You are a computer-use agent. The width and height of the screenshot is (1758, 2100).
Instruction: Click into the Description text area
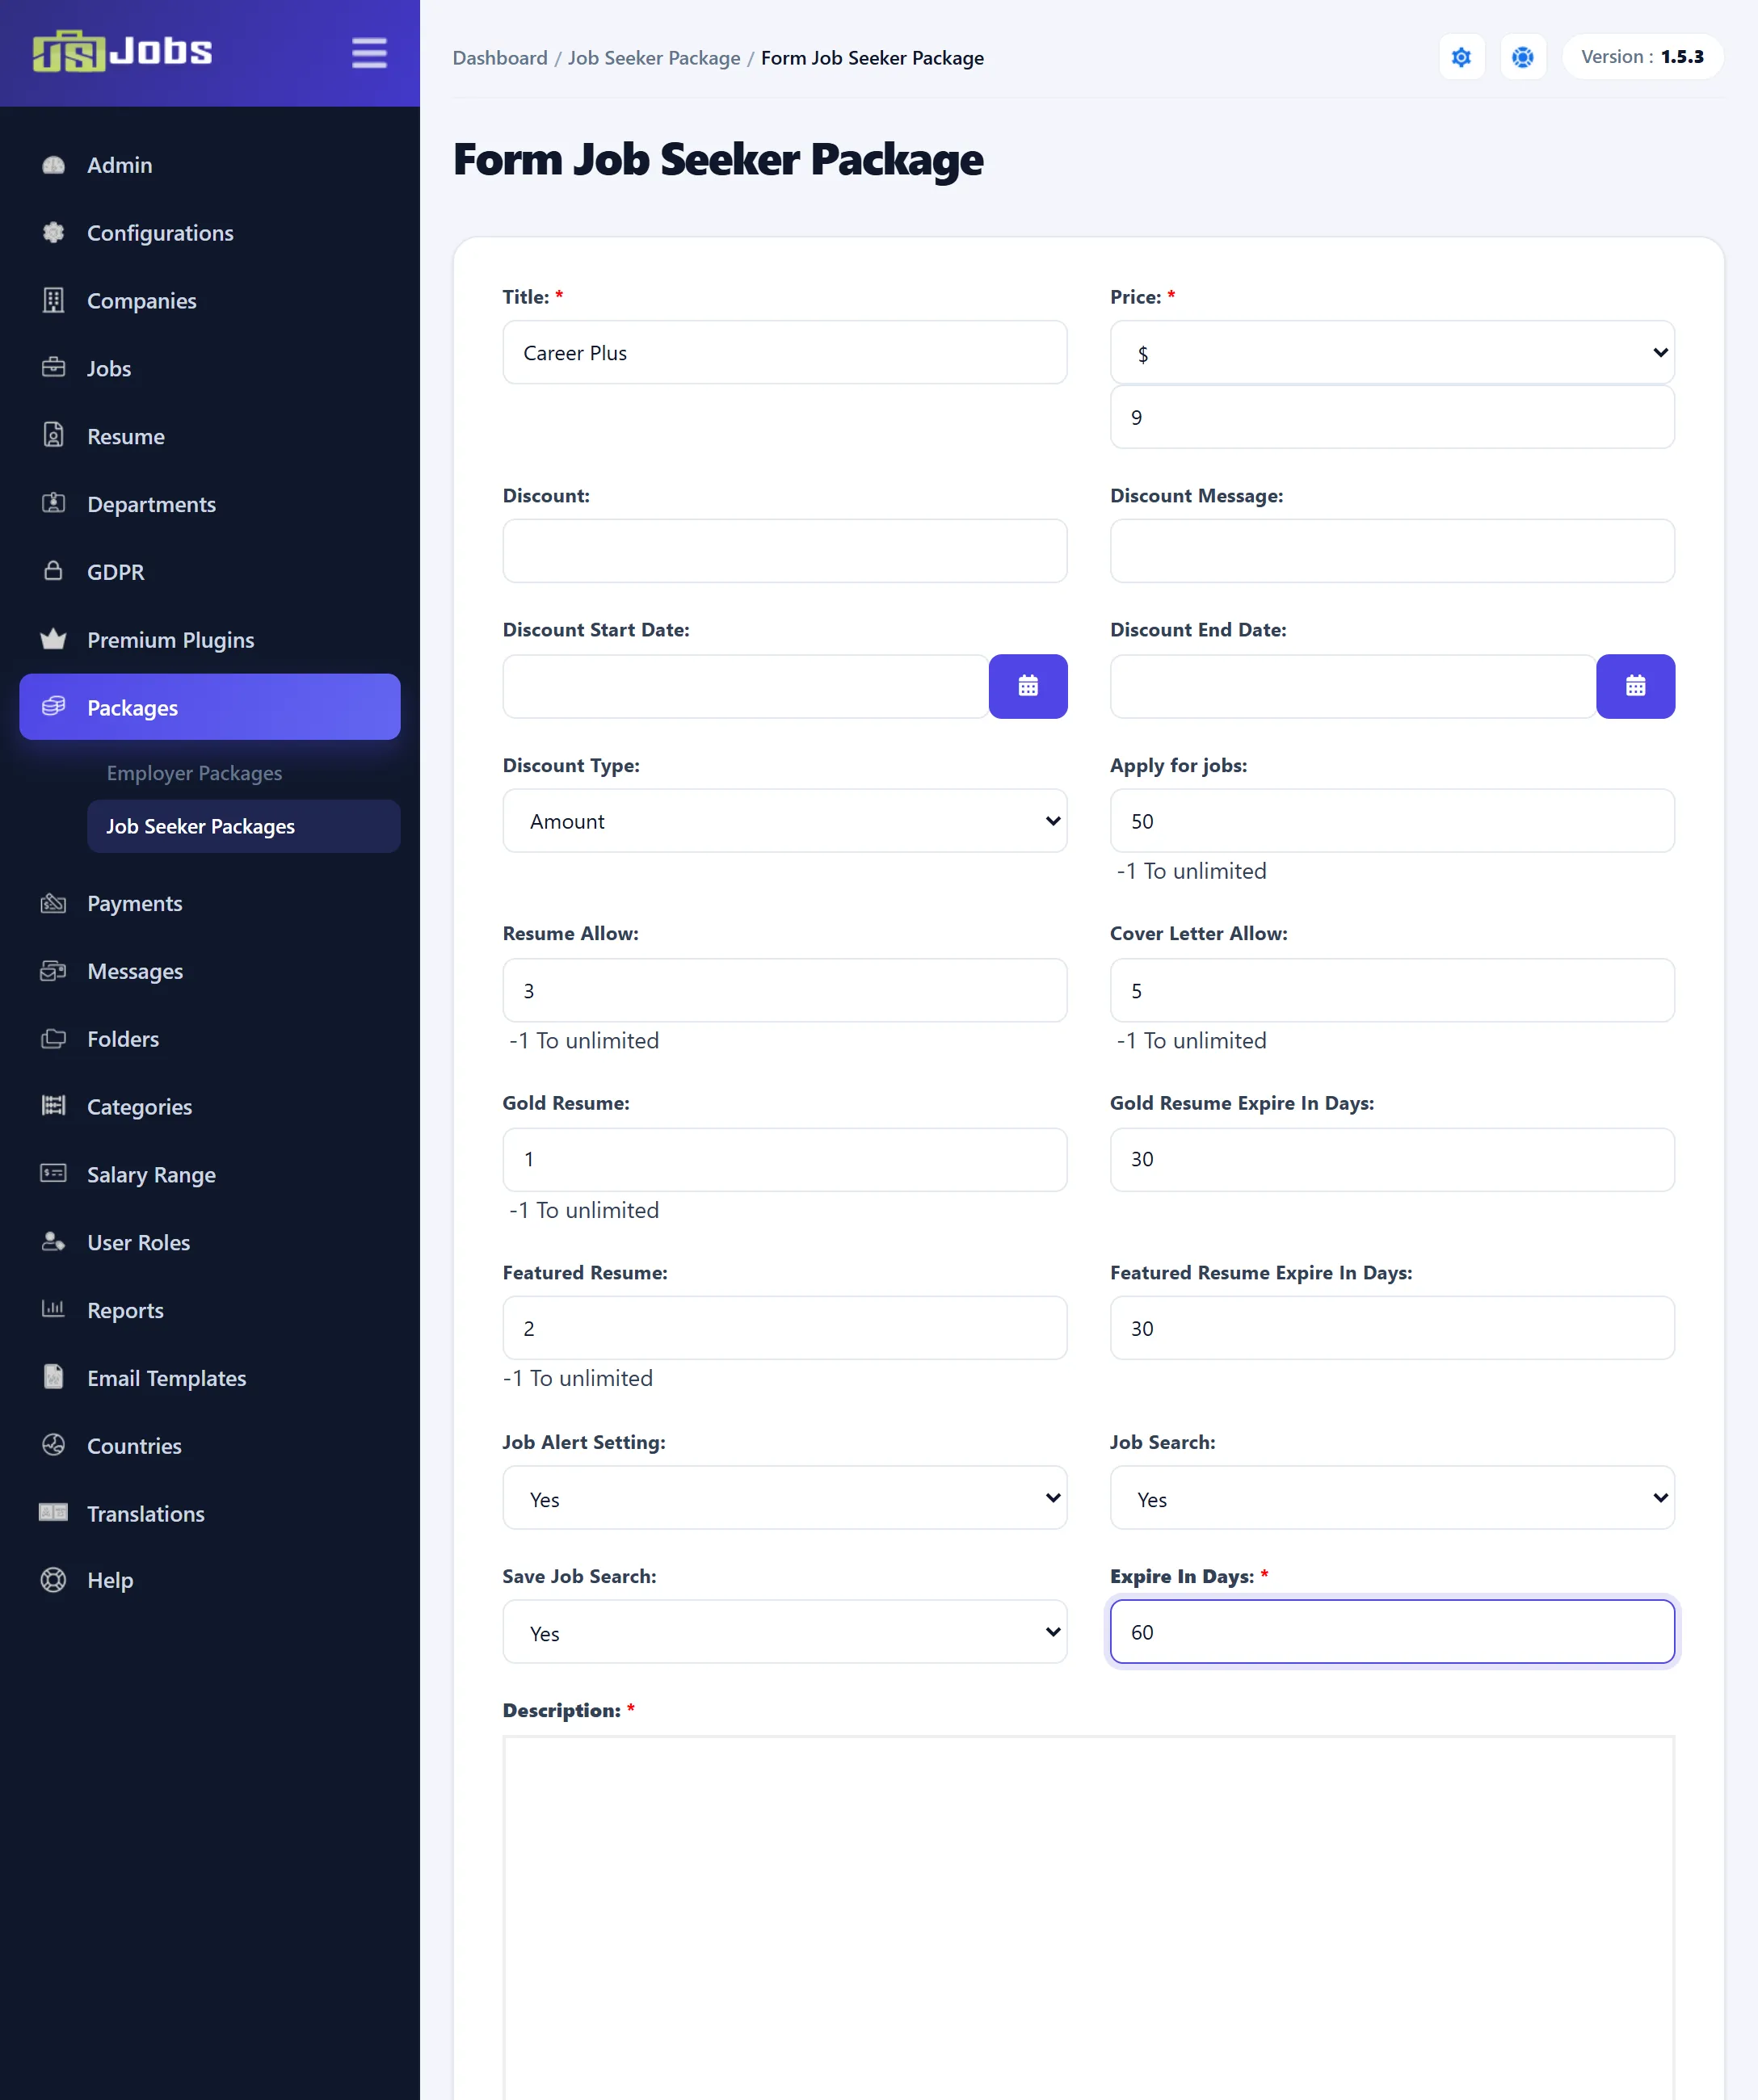pos(1088,1917)
